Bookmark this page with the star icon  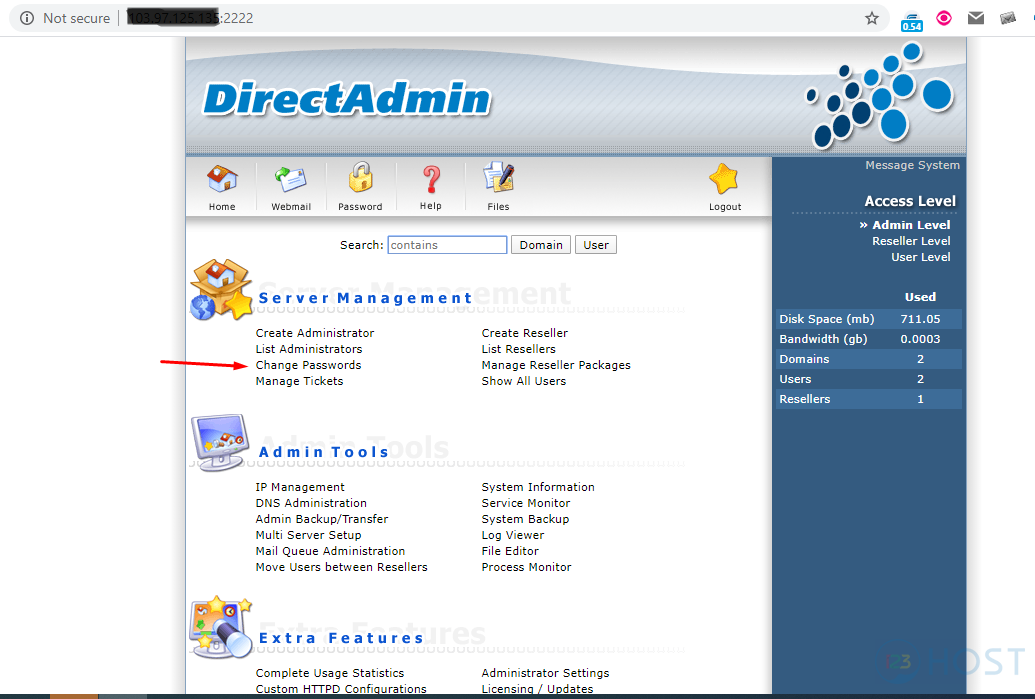tap(872, 18)
